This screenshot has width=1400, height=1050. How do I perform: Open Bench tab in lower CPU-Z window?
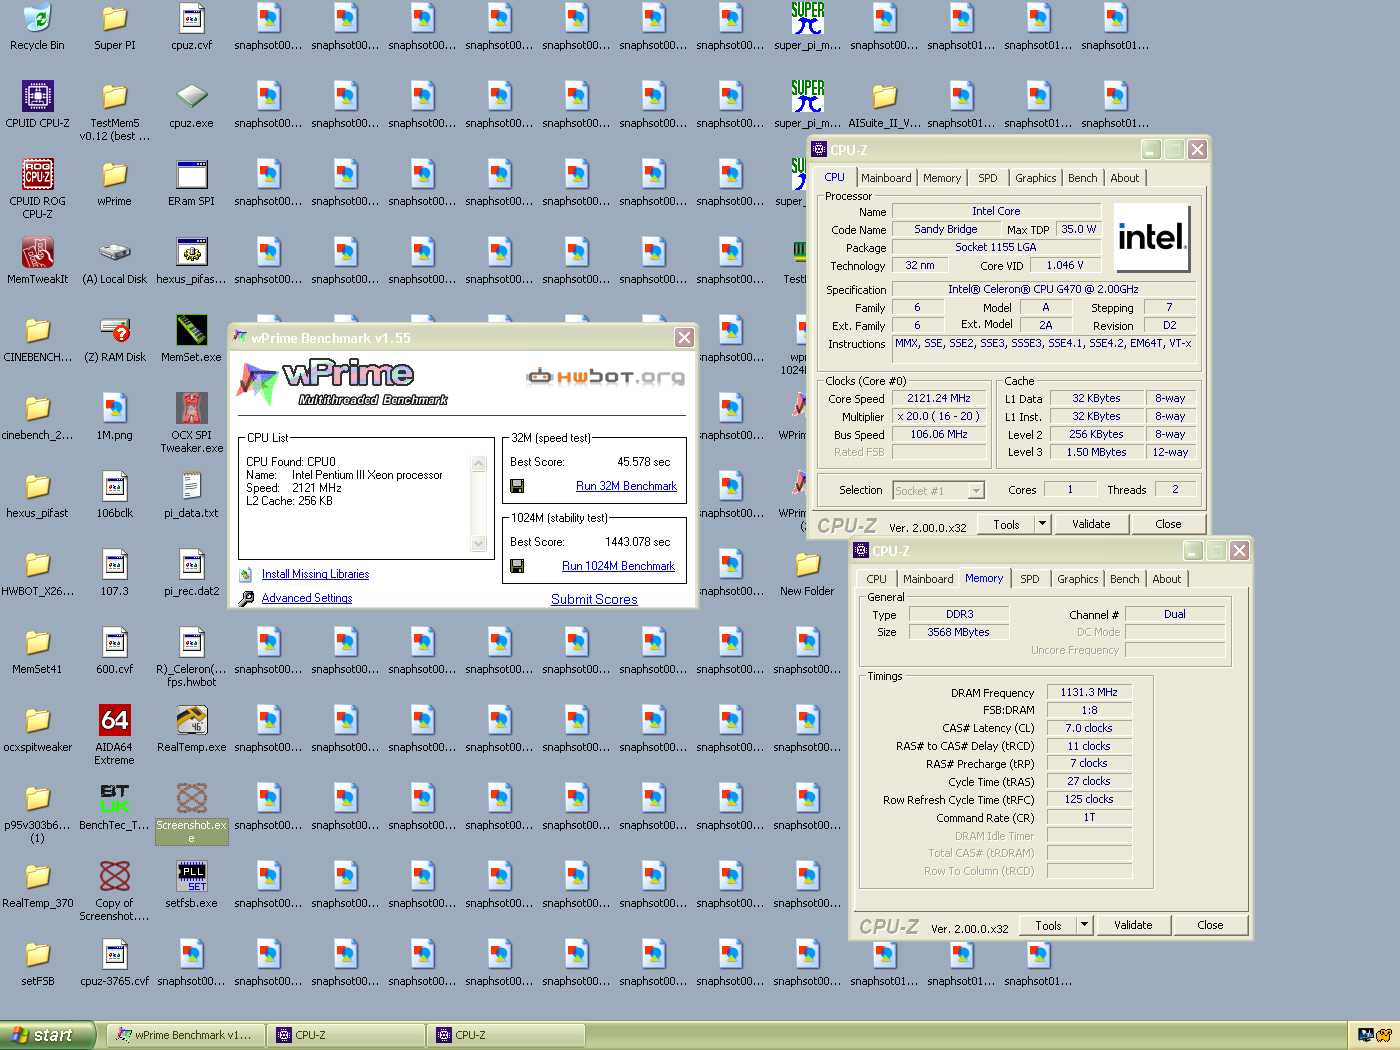click(1124, 579)
